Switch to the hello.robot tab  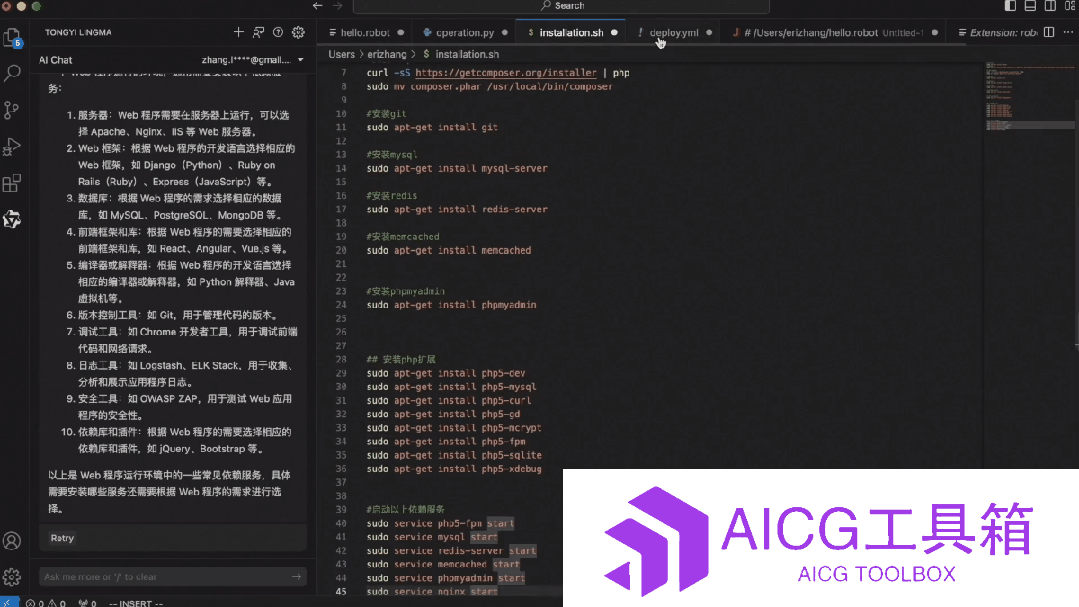[365, 32]
